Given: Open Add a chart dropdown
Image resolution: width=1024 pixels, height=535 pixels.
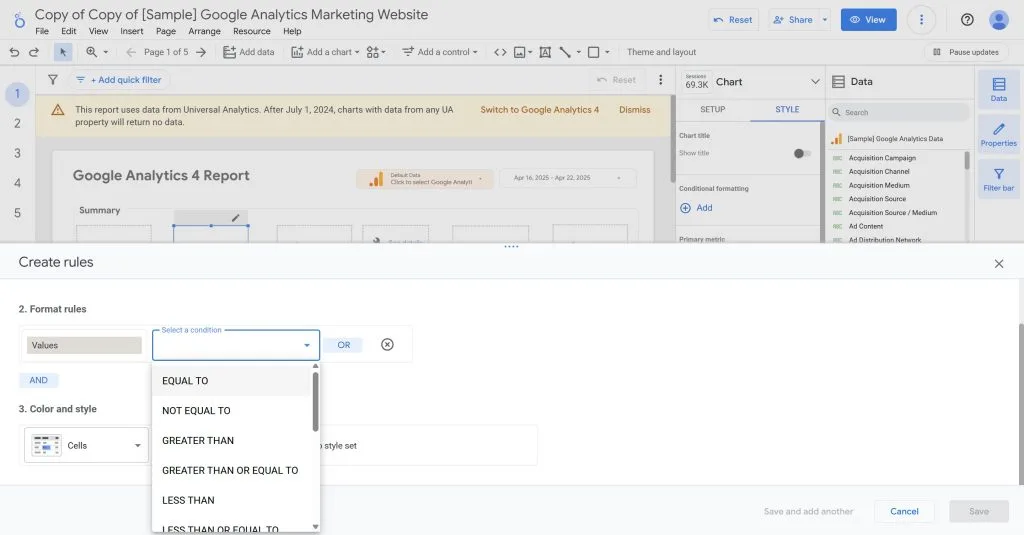Looking at the screenshot, I should (325, 52).
